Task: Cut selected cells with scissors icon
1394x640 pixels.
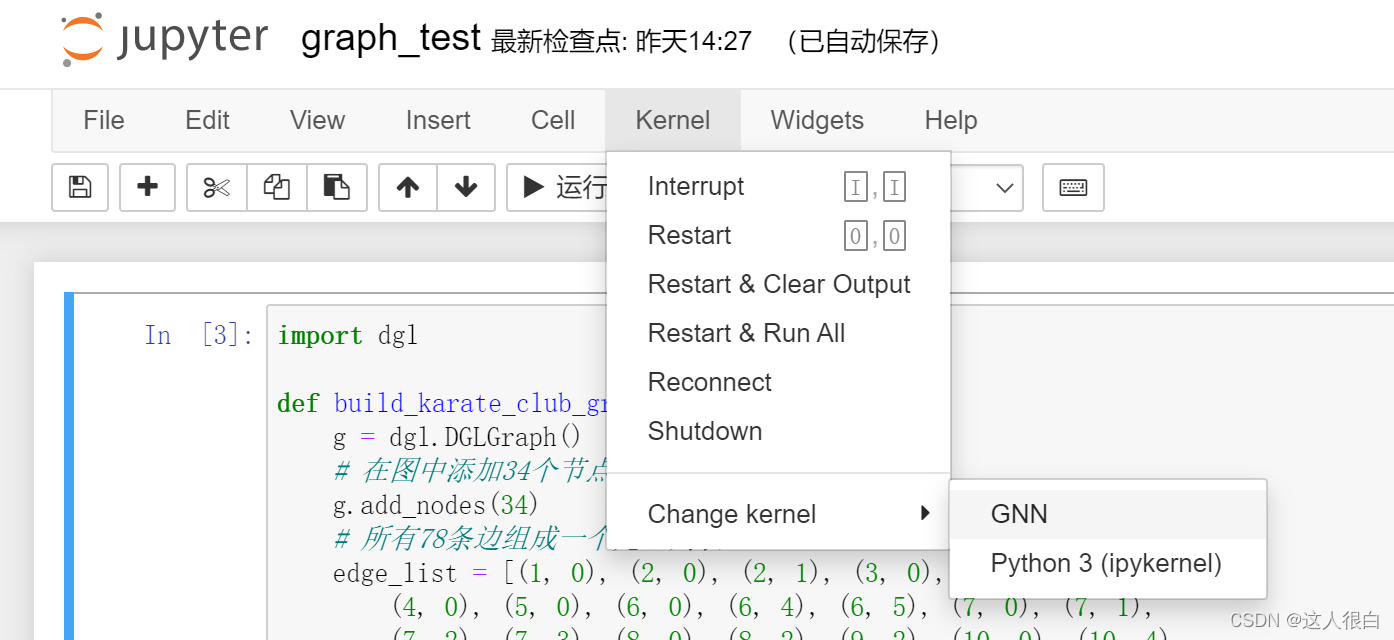Action: (217, 187)
